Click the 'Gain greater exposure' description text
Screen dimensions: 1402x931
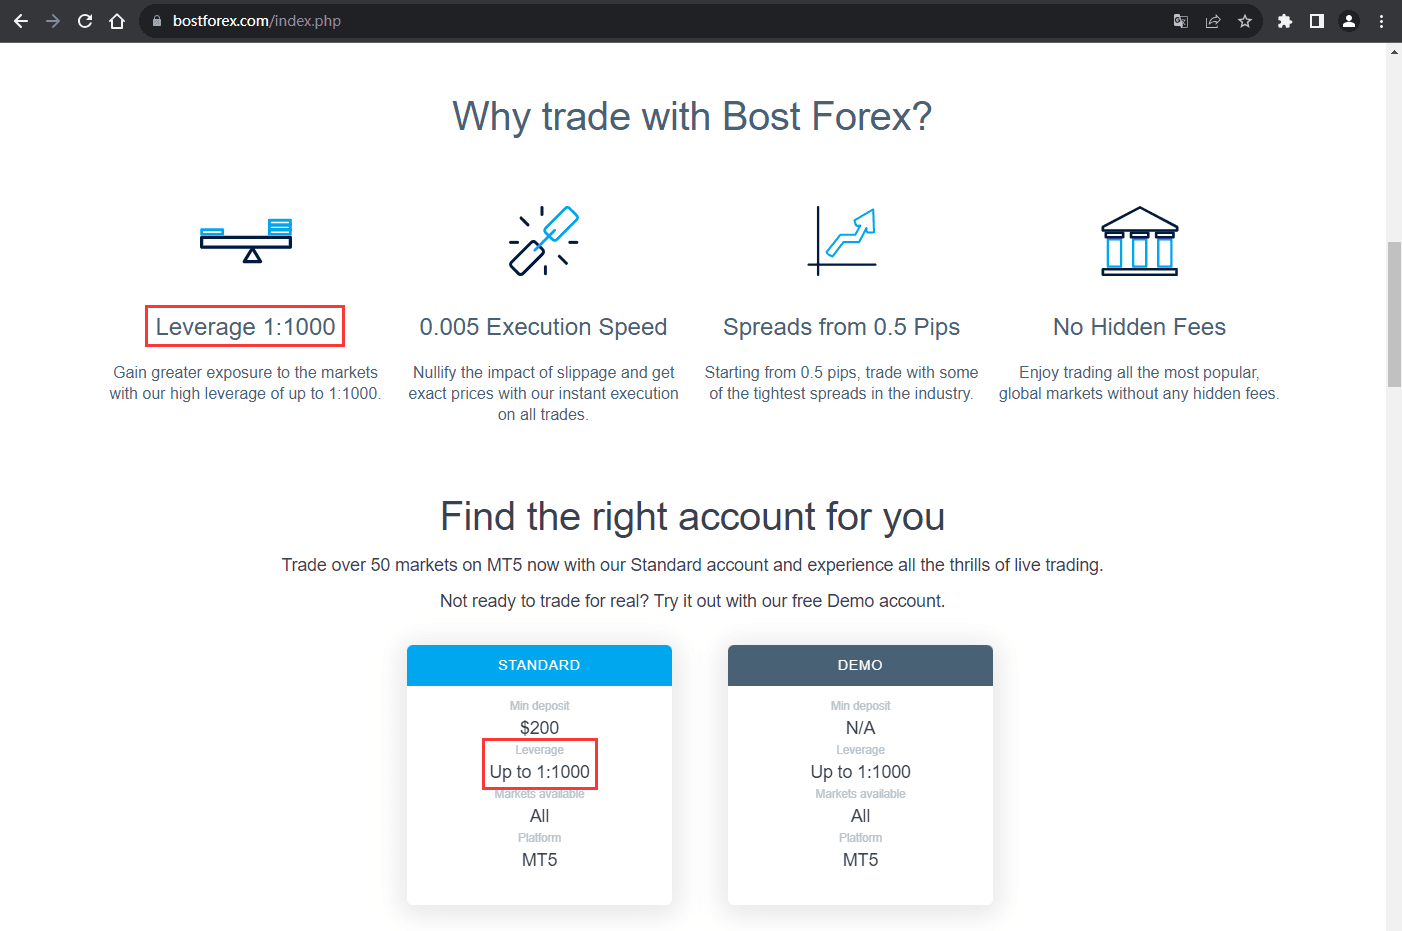pyautogui.click(x=245, y=383)
